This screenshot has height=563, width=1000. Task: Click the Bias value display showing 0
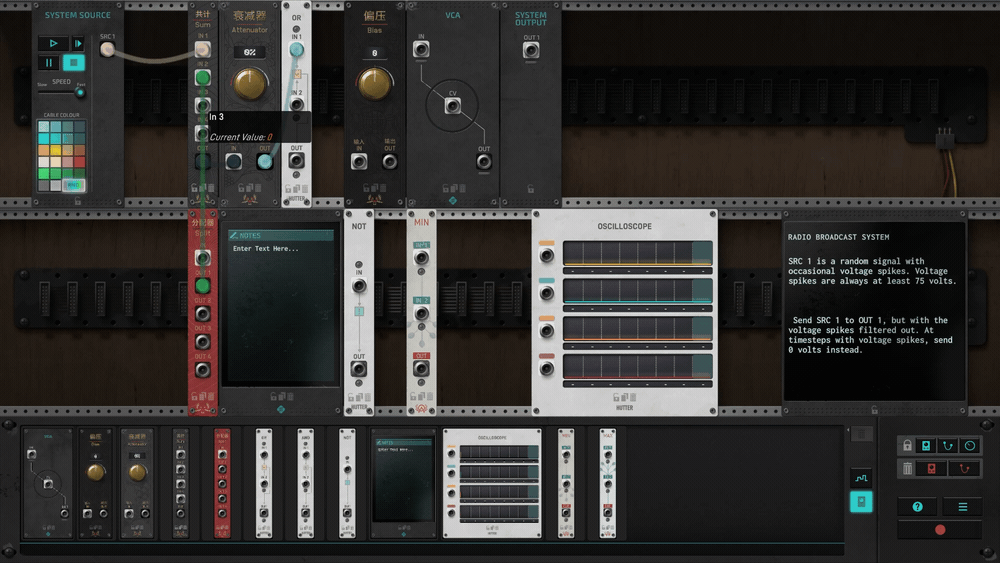374,53
